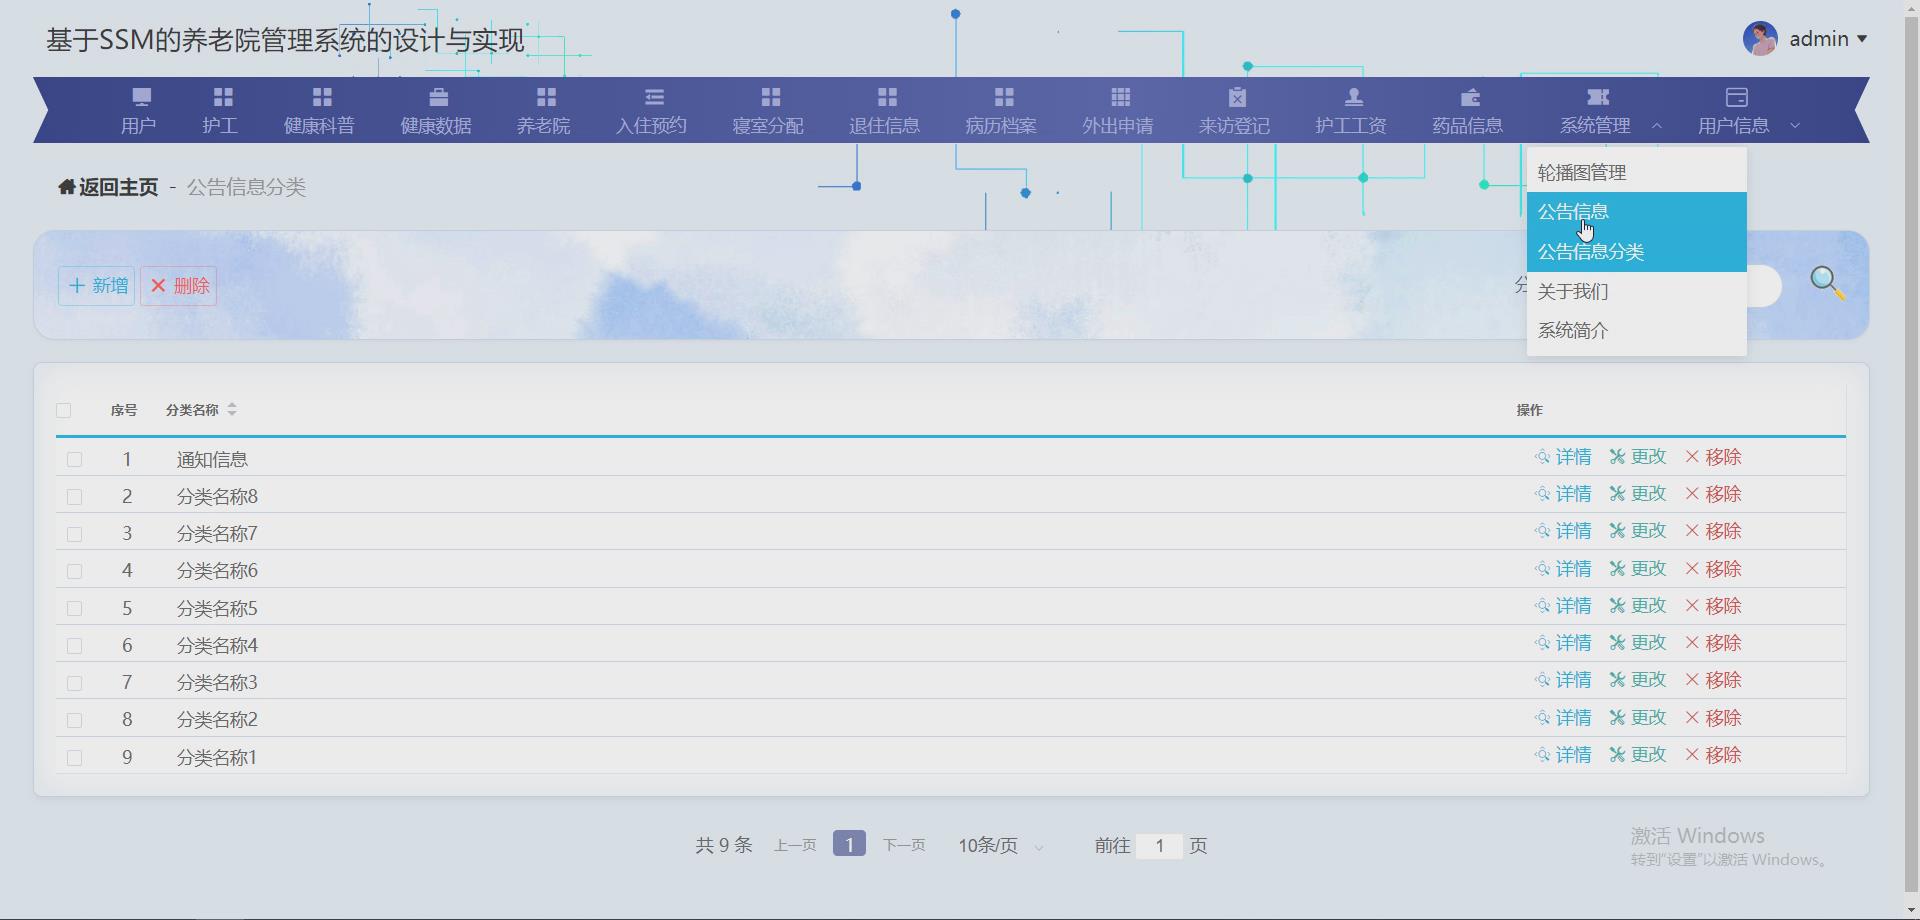Check the checkbox beside 分类名称5
The image size is (1920, 920).
[75, 608]
